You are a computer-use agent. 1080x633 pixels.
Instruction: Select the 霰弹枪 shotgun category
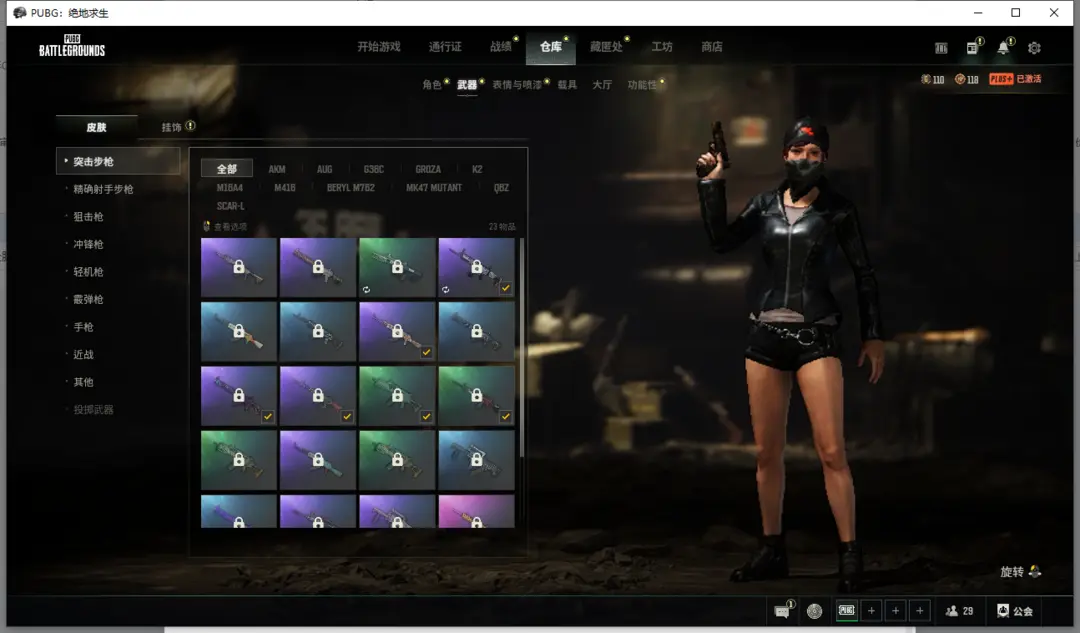[88, 300]
